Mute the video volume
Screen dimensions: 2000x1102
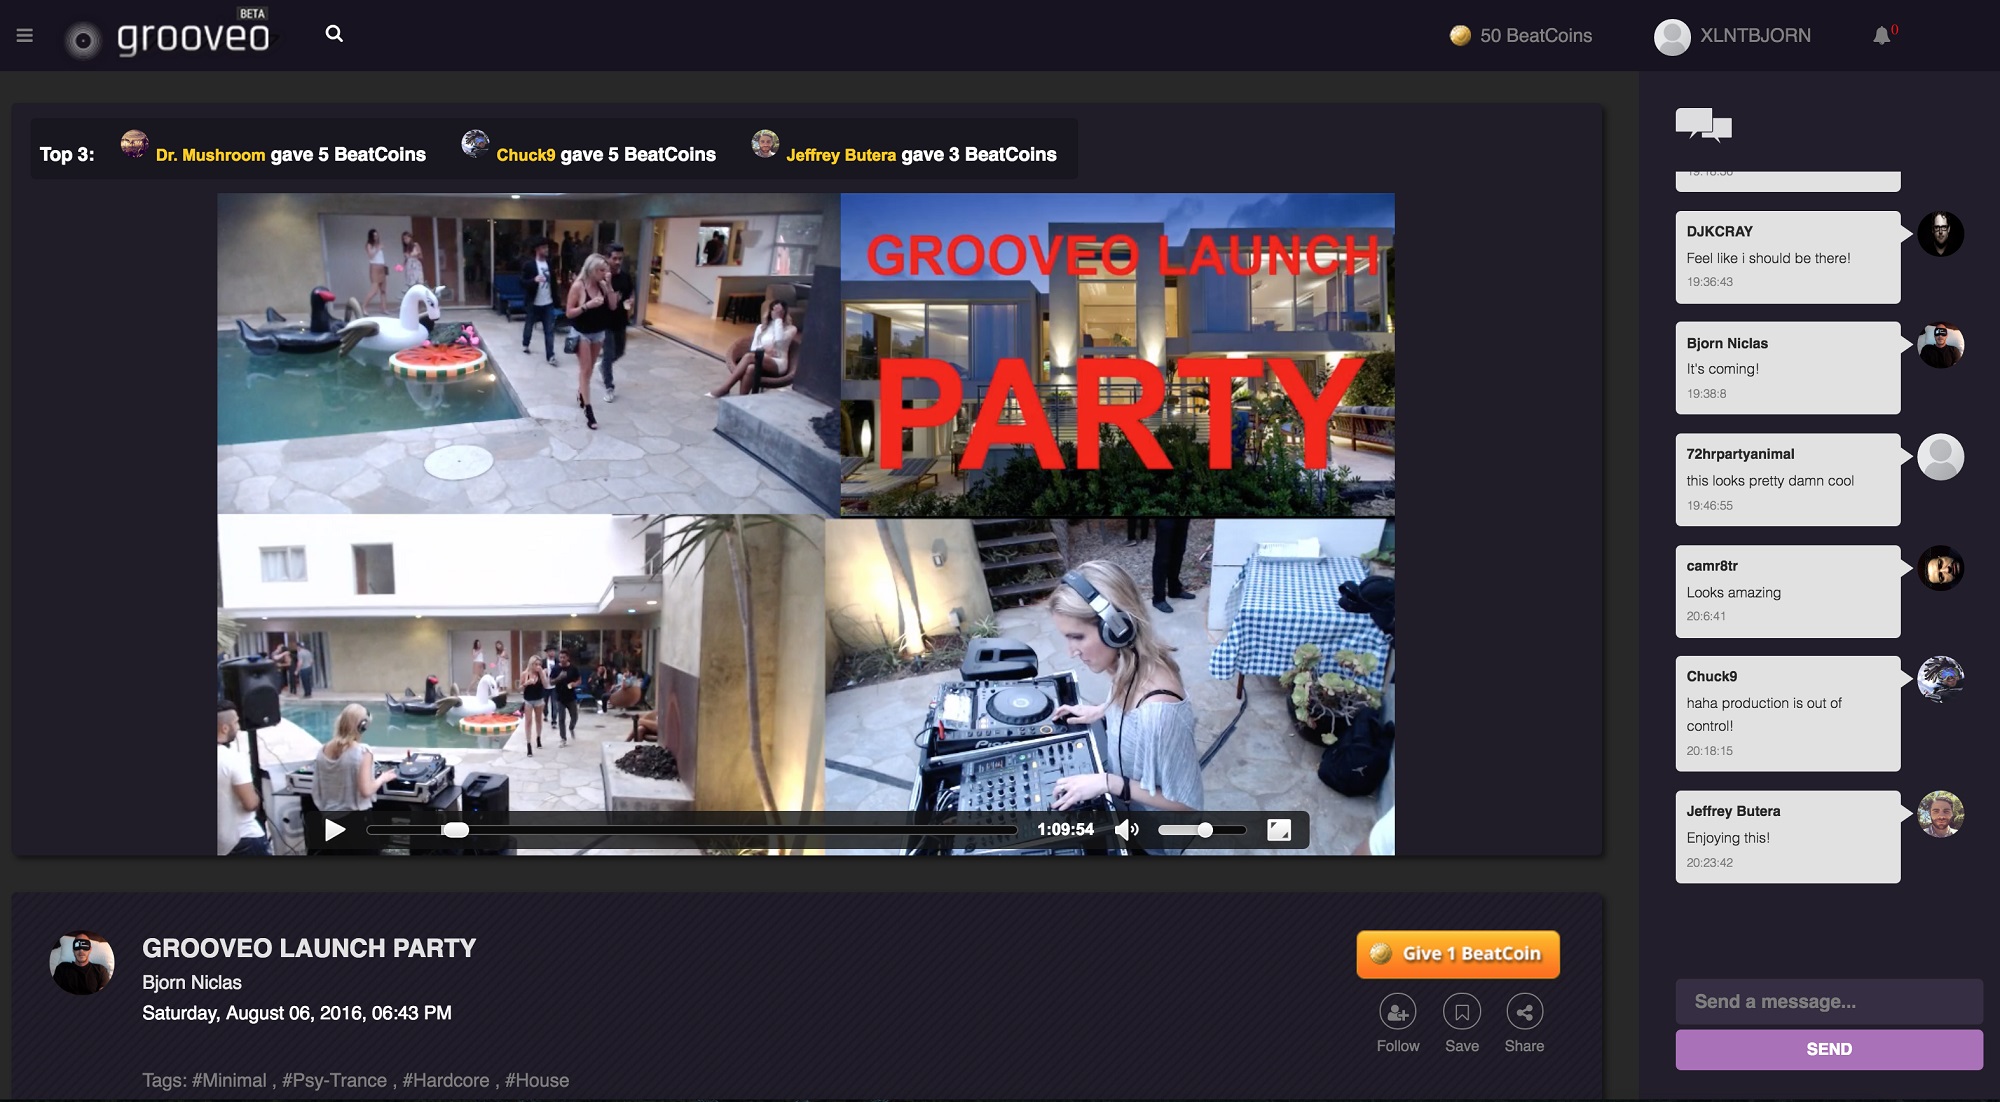pyautogui.click(x=1126, y=829)
